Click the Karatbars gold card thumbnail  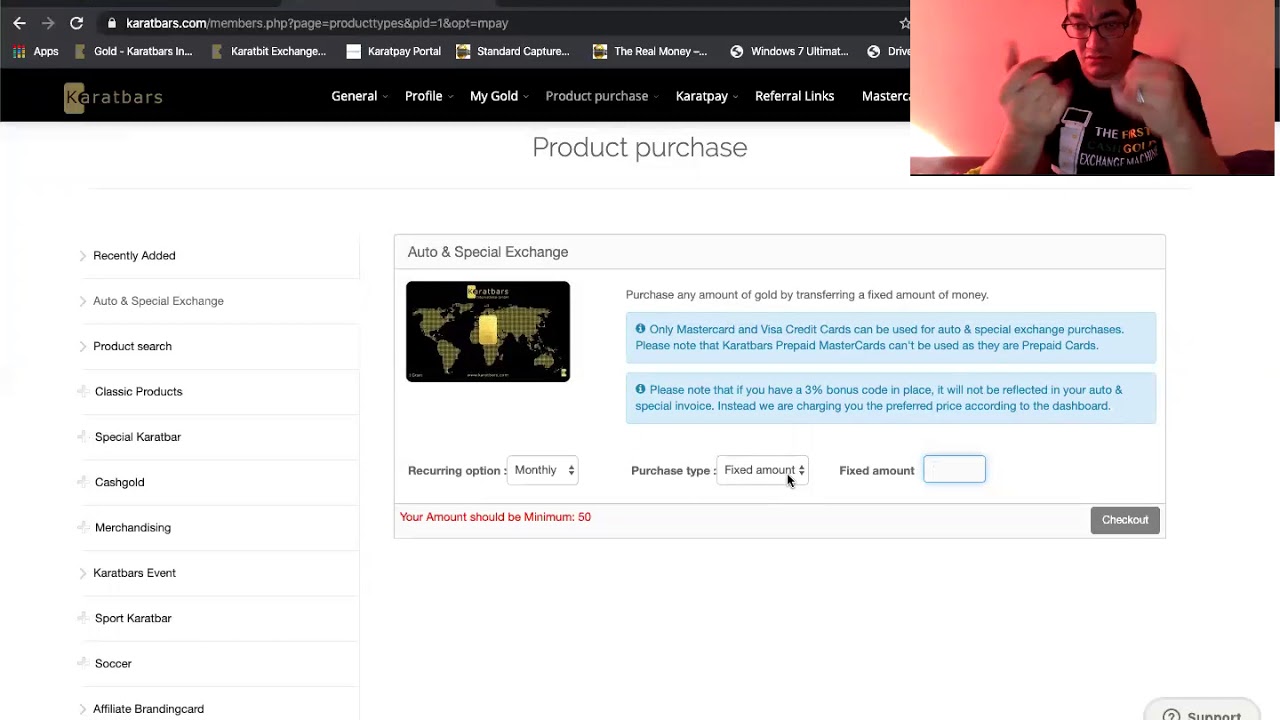click(x=488, y=331)
